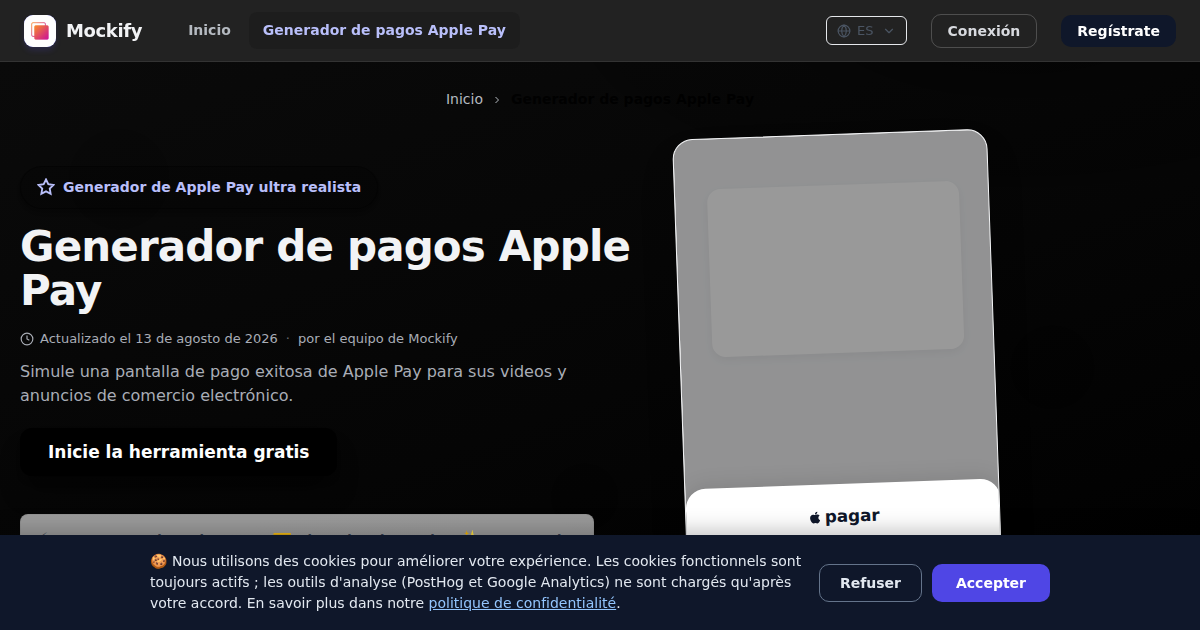
Task: Open the politique de confidentialité link
Action: tap(522, 603)
